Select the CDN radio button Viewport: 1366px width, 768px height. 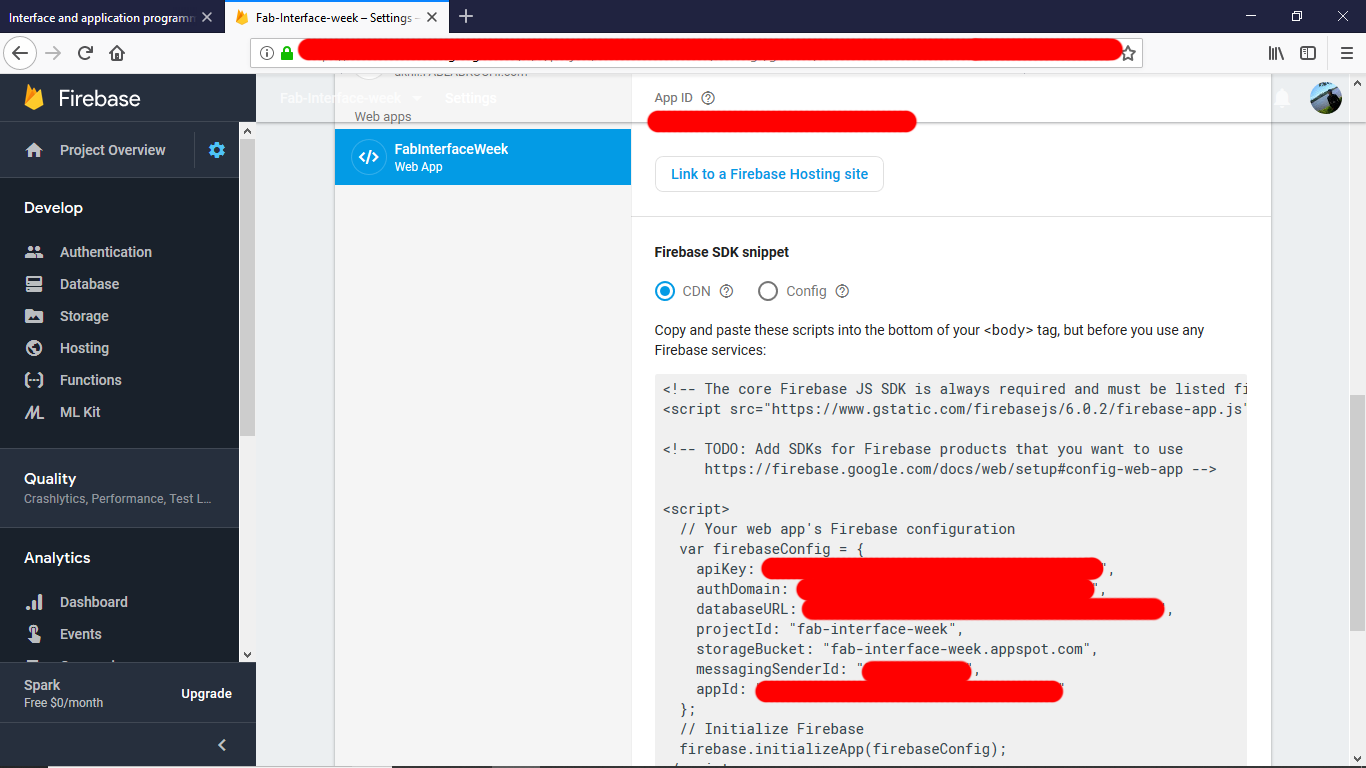(x=664, y=291)
